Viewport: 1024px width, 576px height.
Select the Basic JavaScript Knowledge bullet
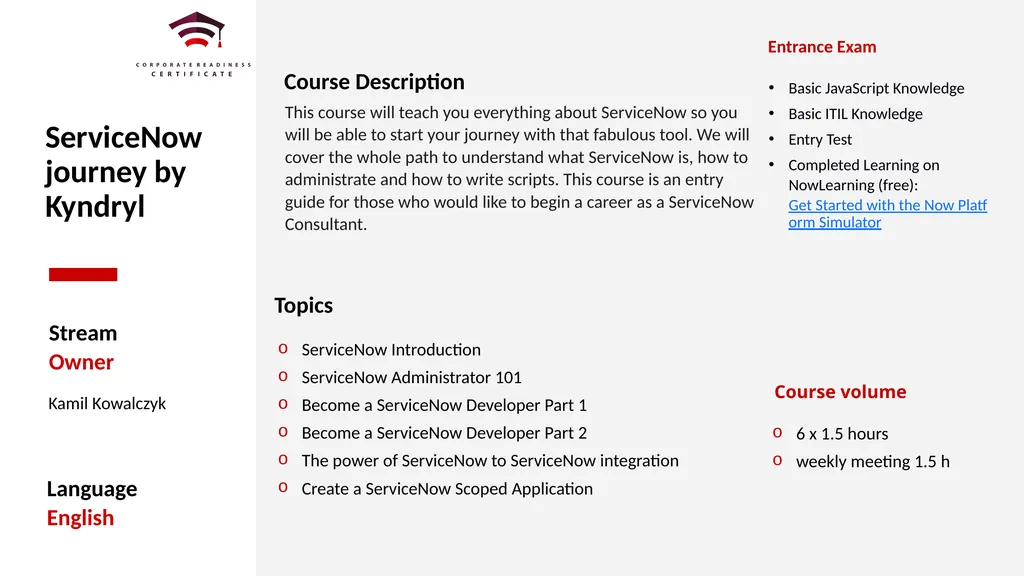(876, 88)
